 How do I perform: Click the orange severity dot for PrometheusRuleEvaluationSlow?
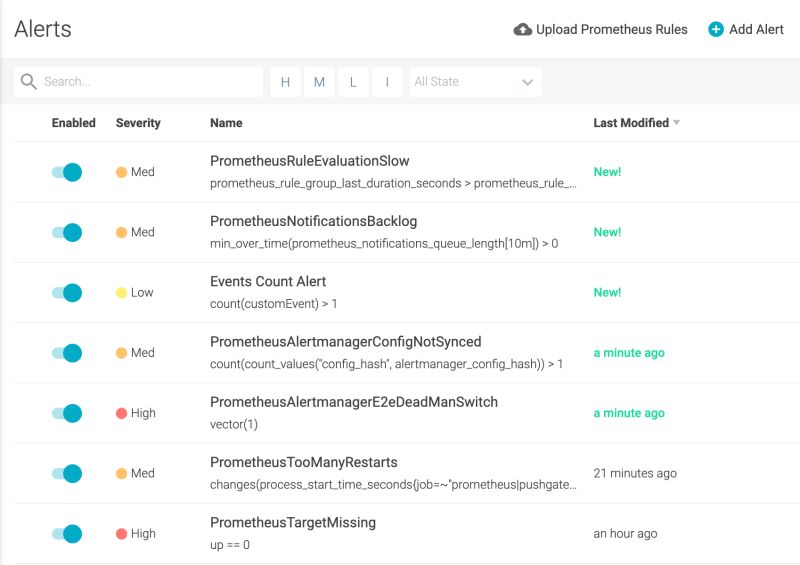pyautogui.click(x=121, y=172)
